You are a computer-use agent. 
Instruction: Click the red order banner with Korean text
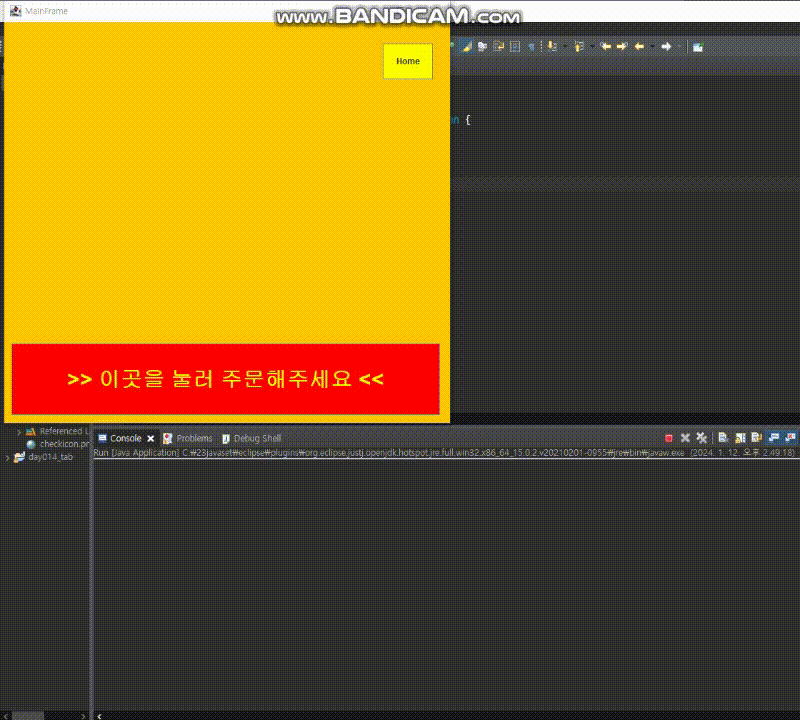pyautogui.click(x=226, y=379)
